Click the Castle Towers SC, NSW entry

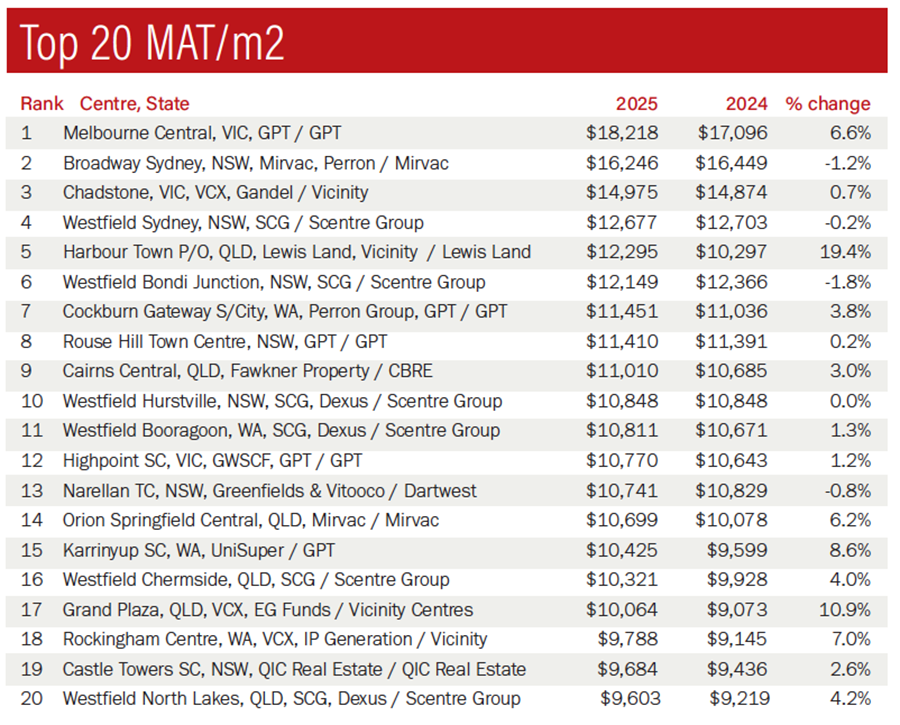point(294,669)
